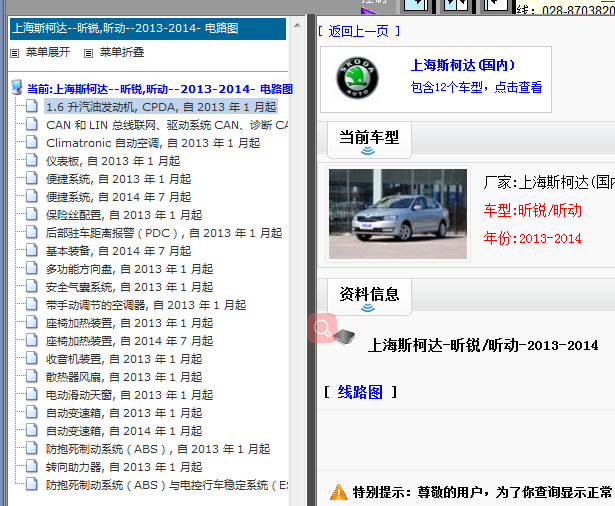Collapse all menus via 菜单折叠
615x506 pixels.
(122, 52)
